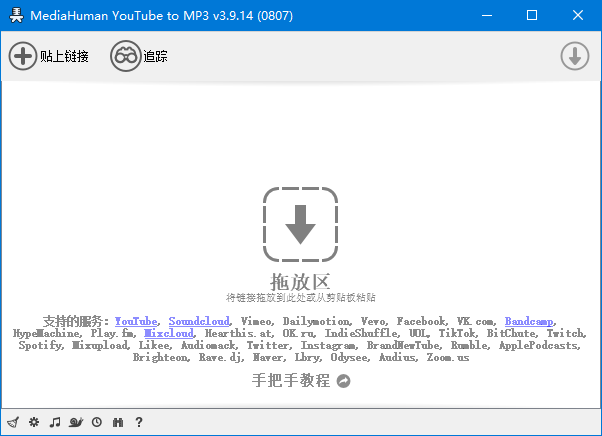Click the 拖放区 heading text
Screen dimensions: 602x436
pos(300,282)
